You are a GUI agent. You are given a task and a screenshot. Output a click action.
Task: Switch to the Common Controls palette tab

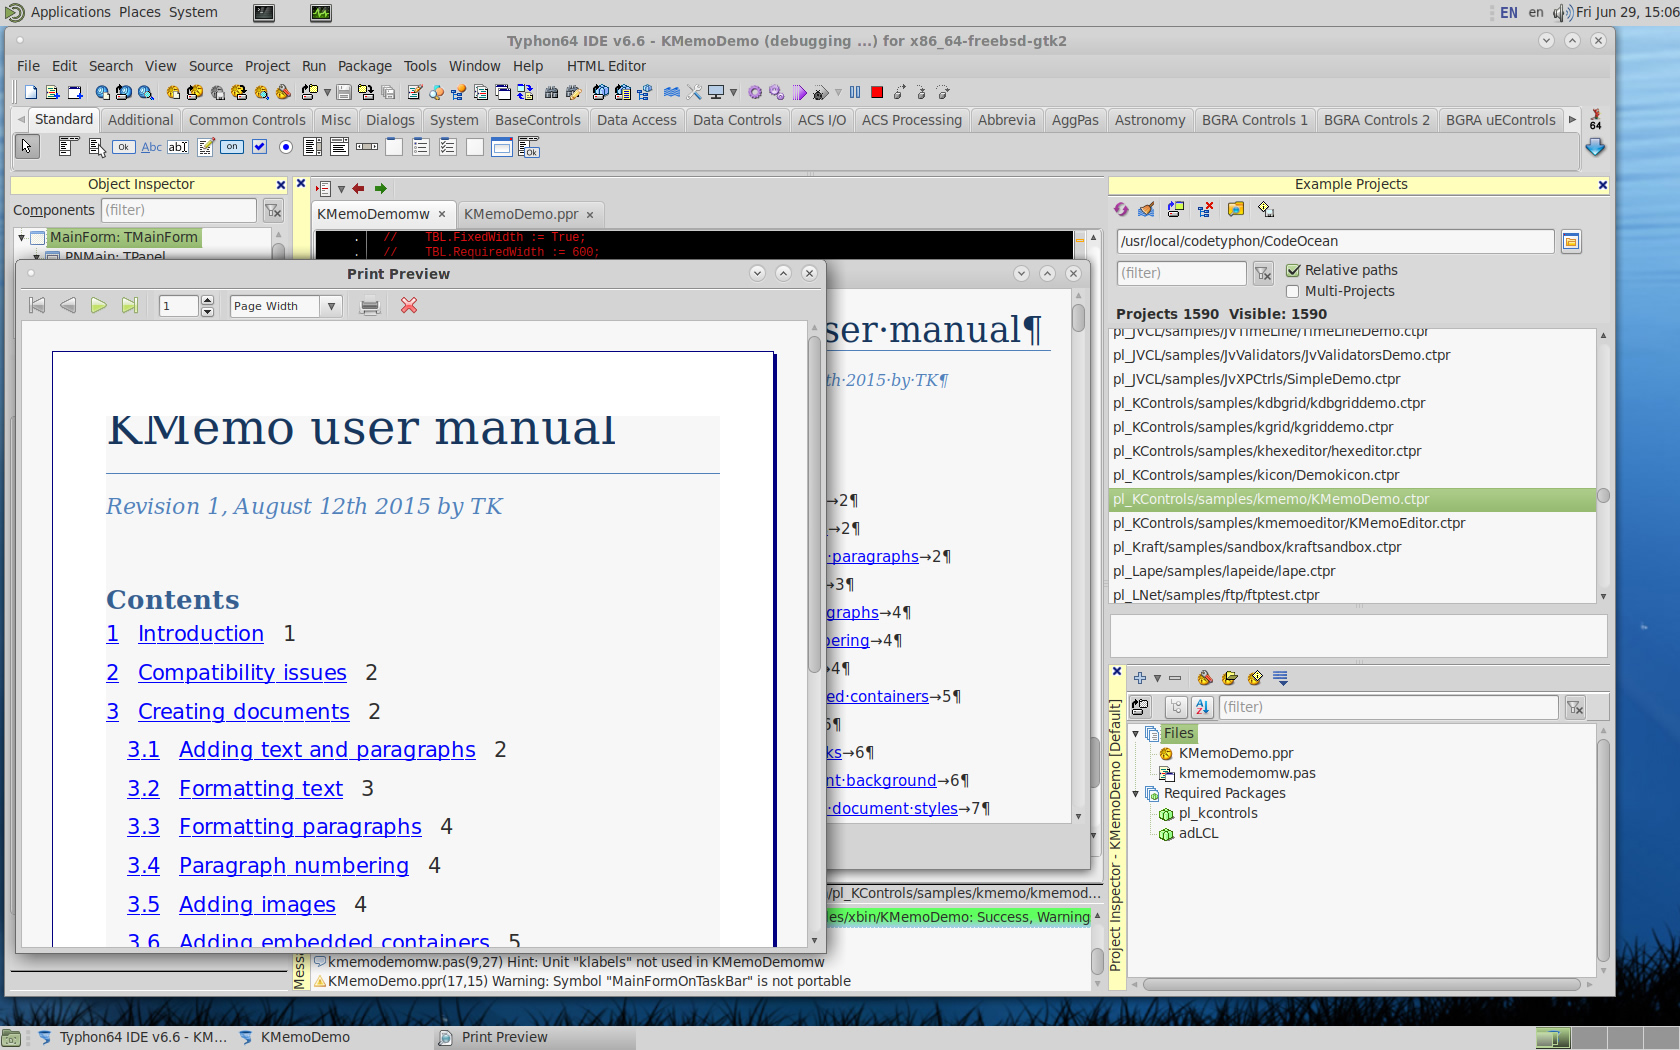[247, 120]
